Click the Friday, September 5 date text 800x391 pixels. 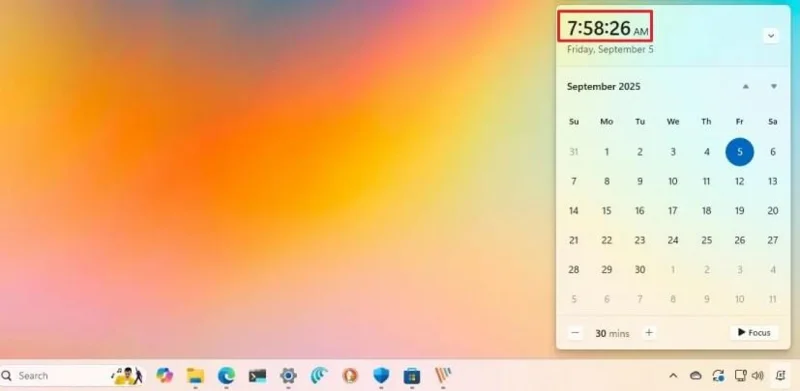click(x=610, y=50)
